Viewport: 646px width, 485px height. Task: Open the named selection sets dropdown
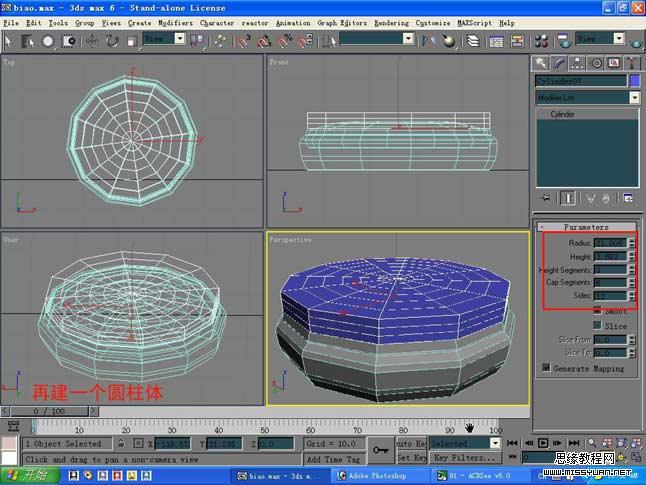[x=376, y=39]
